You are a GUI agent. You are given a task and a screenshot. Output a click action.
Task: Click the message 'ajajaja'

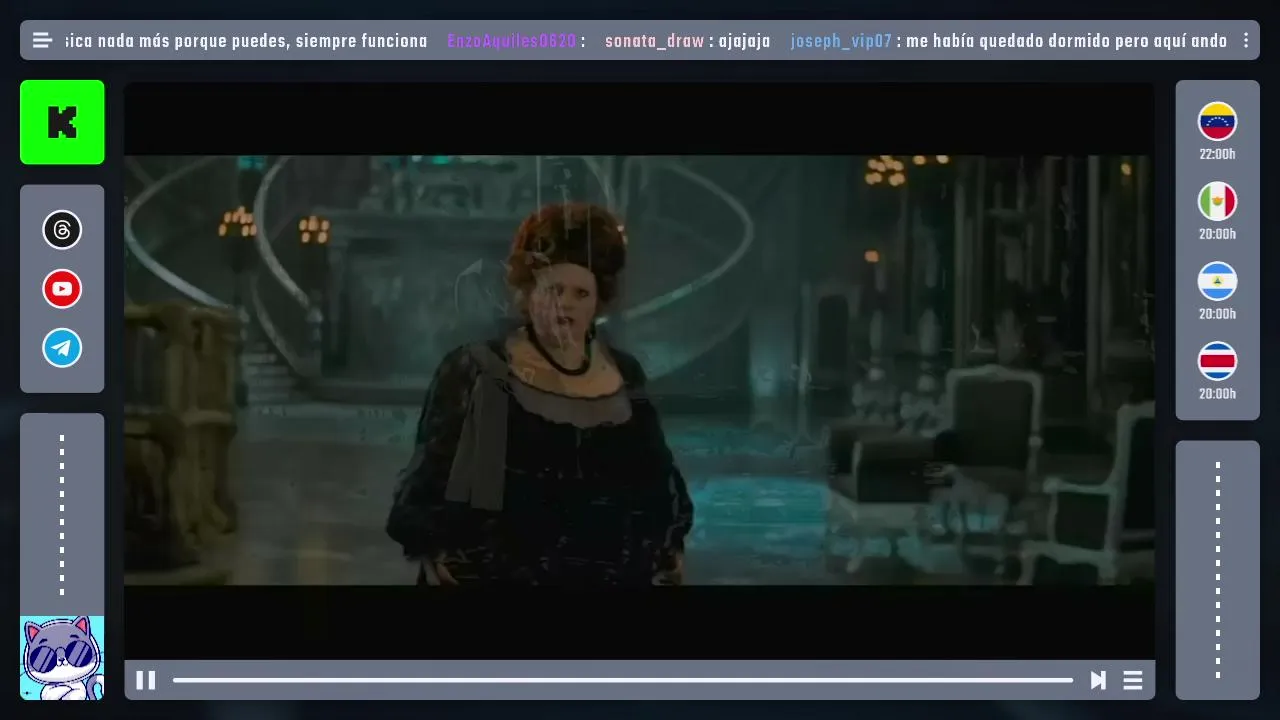745,41
